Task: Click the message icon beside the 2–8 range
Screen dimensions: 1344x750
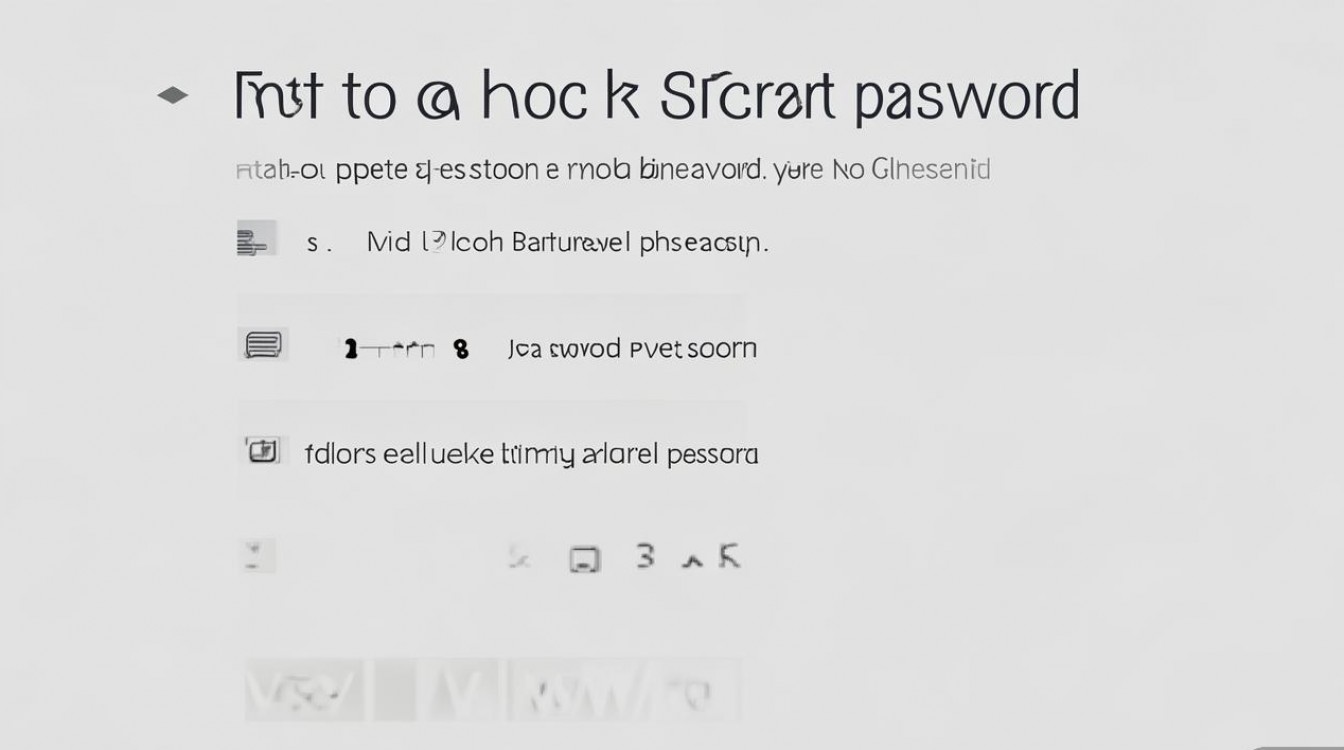Action: [x=263, y=346]
